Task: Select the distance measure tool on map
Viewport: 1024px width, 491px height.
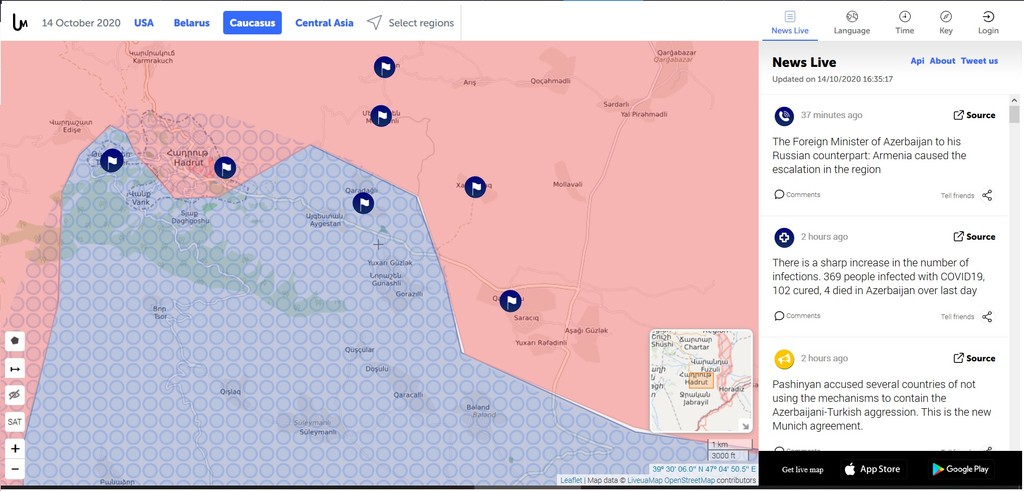Action: [15, 369]
